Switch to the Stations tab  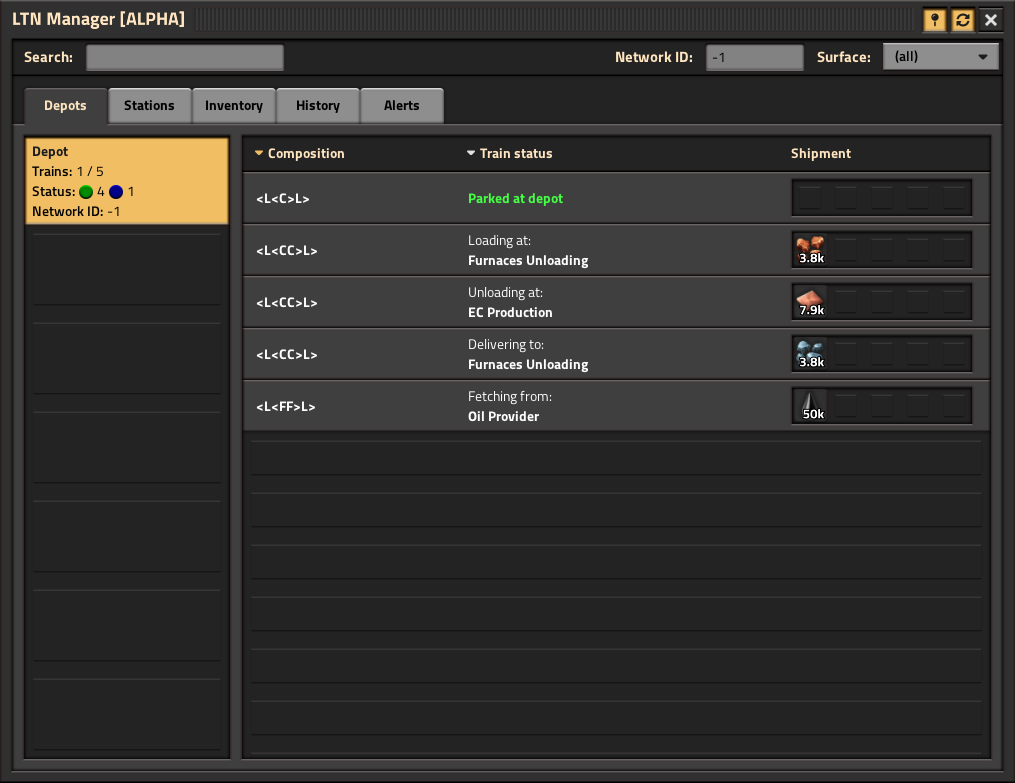(149, 105)
